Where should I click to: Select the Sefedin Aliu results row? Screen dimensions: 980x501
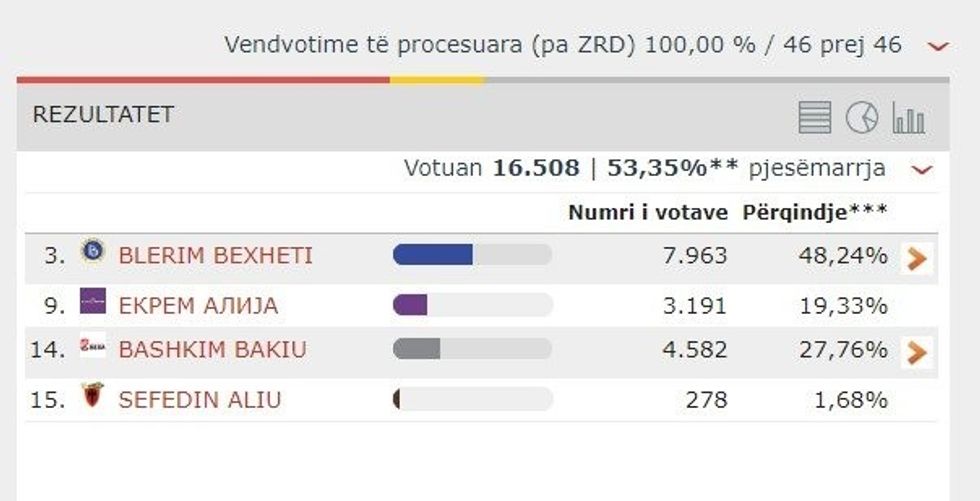click(480, 400)
